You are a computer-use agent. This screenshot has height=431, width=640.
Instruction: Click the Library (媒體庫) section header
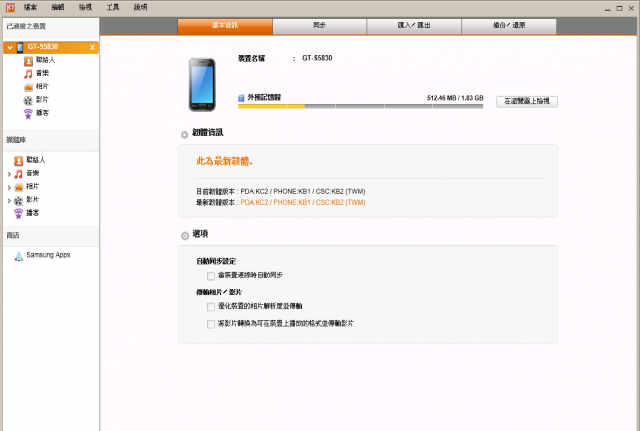(x=16, y=140)
